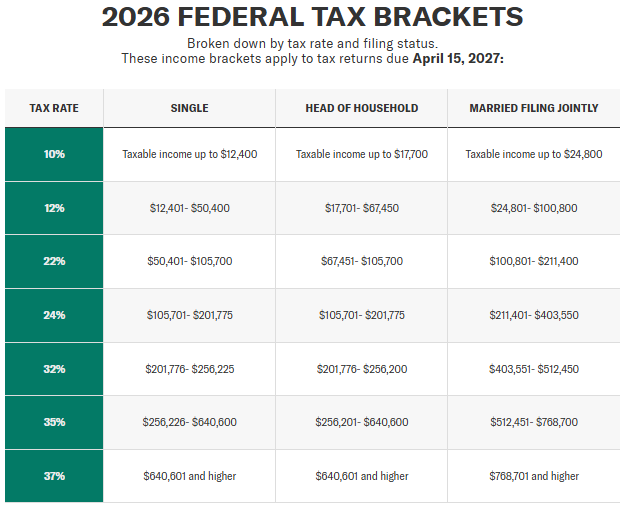
Task: Select the Married Filing Jointly column header
Action: 534,108
